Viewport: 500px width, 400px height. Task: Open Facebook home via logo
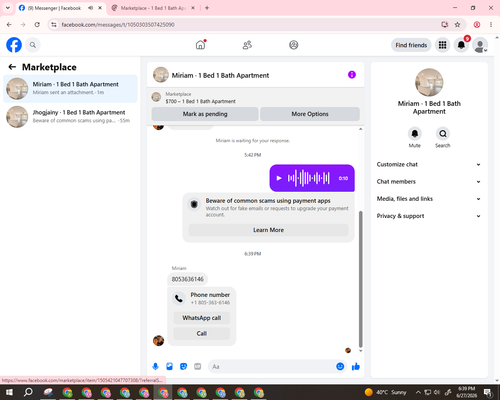coord(14,45)
